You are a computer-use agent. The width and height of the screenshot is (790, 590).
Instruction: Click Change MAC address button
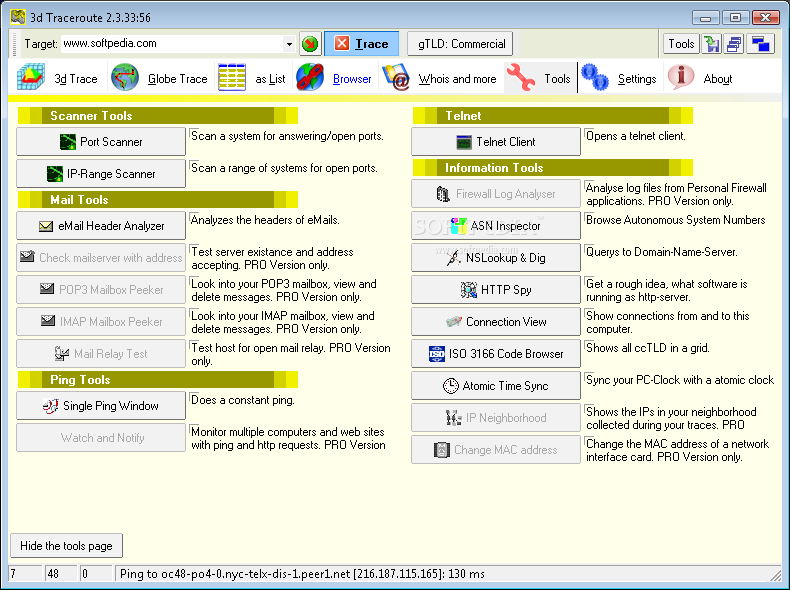[496, 449]
